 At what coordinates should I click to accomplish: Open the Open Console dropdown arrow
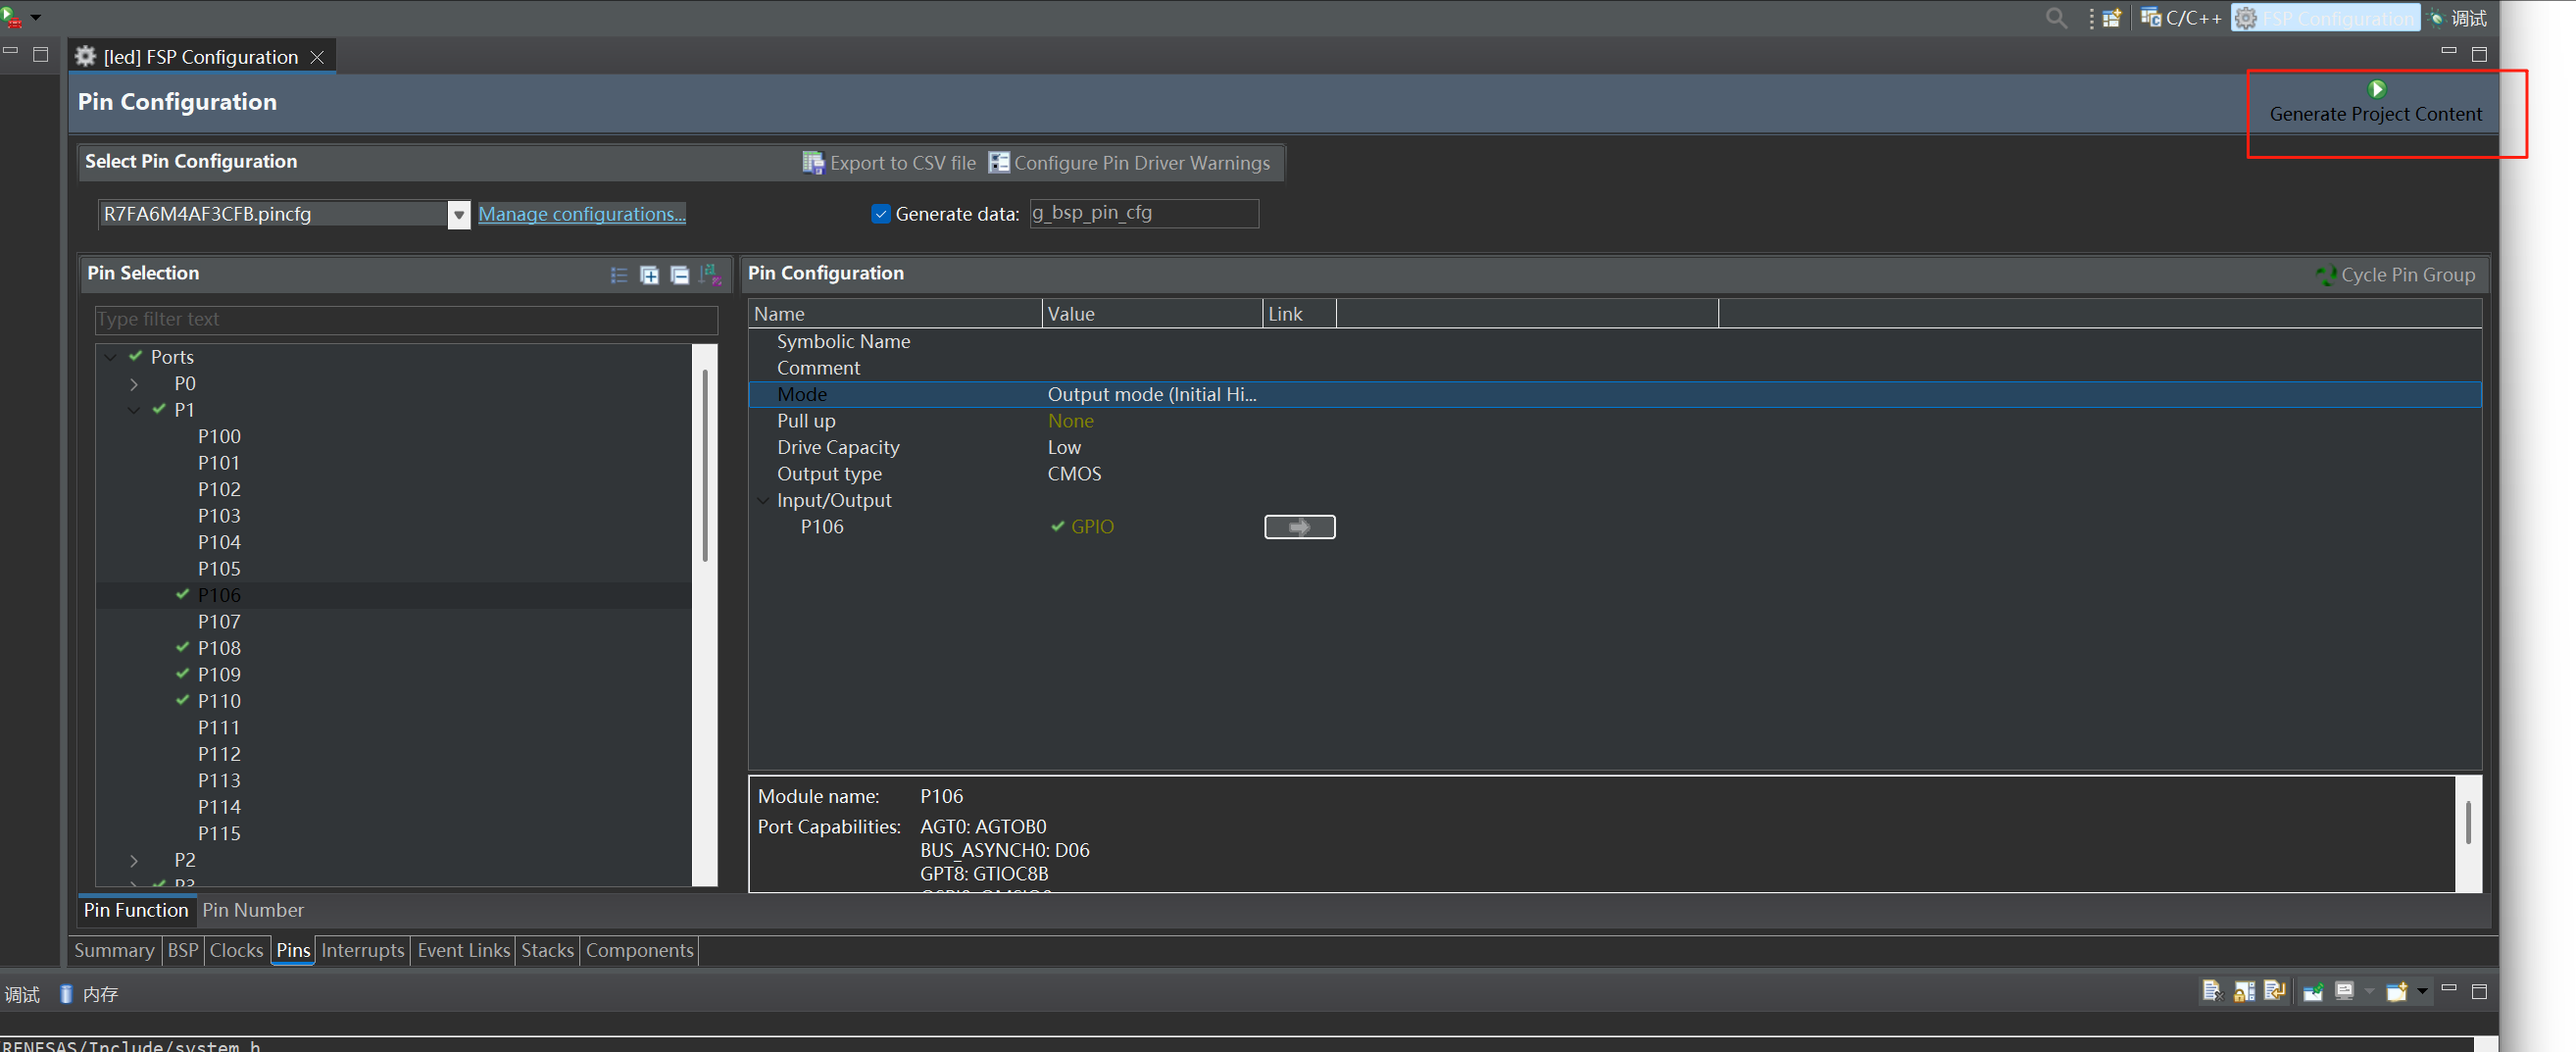click(2422, 992)
